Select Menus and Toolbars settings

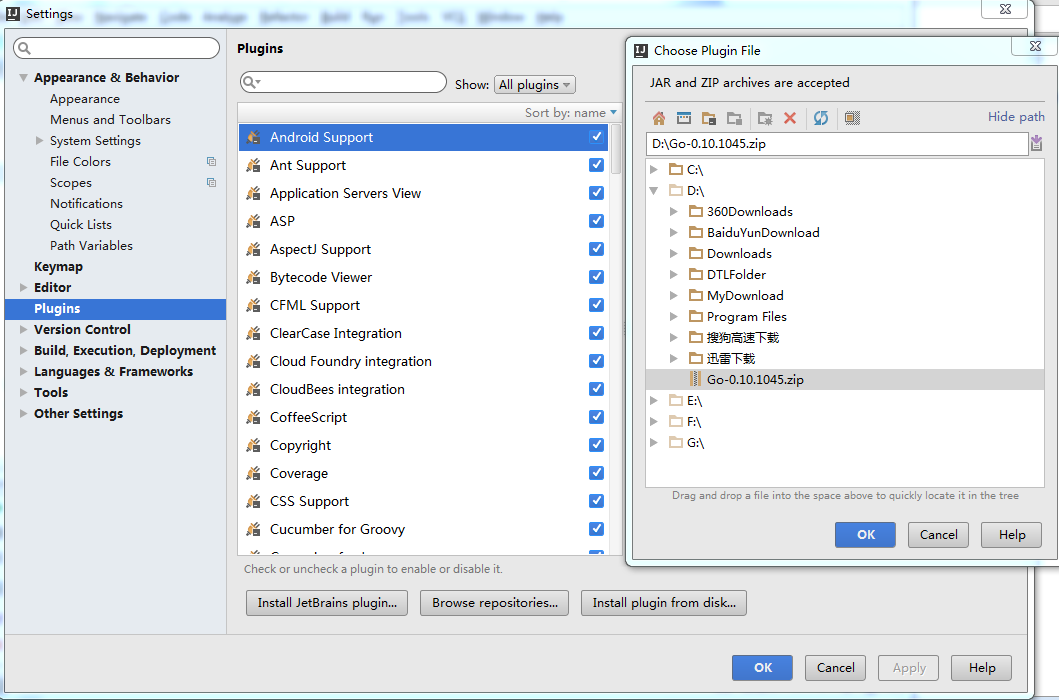[110, 120]
